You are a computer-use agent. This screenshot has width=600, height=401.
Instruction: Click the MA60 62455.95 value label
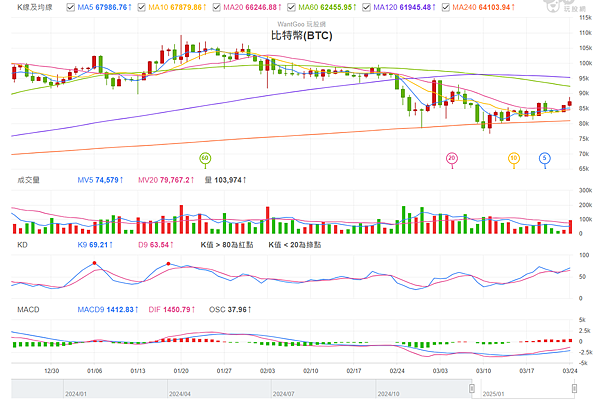[x=327, y=7]
